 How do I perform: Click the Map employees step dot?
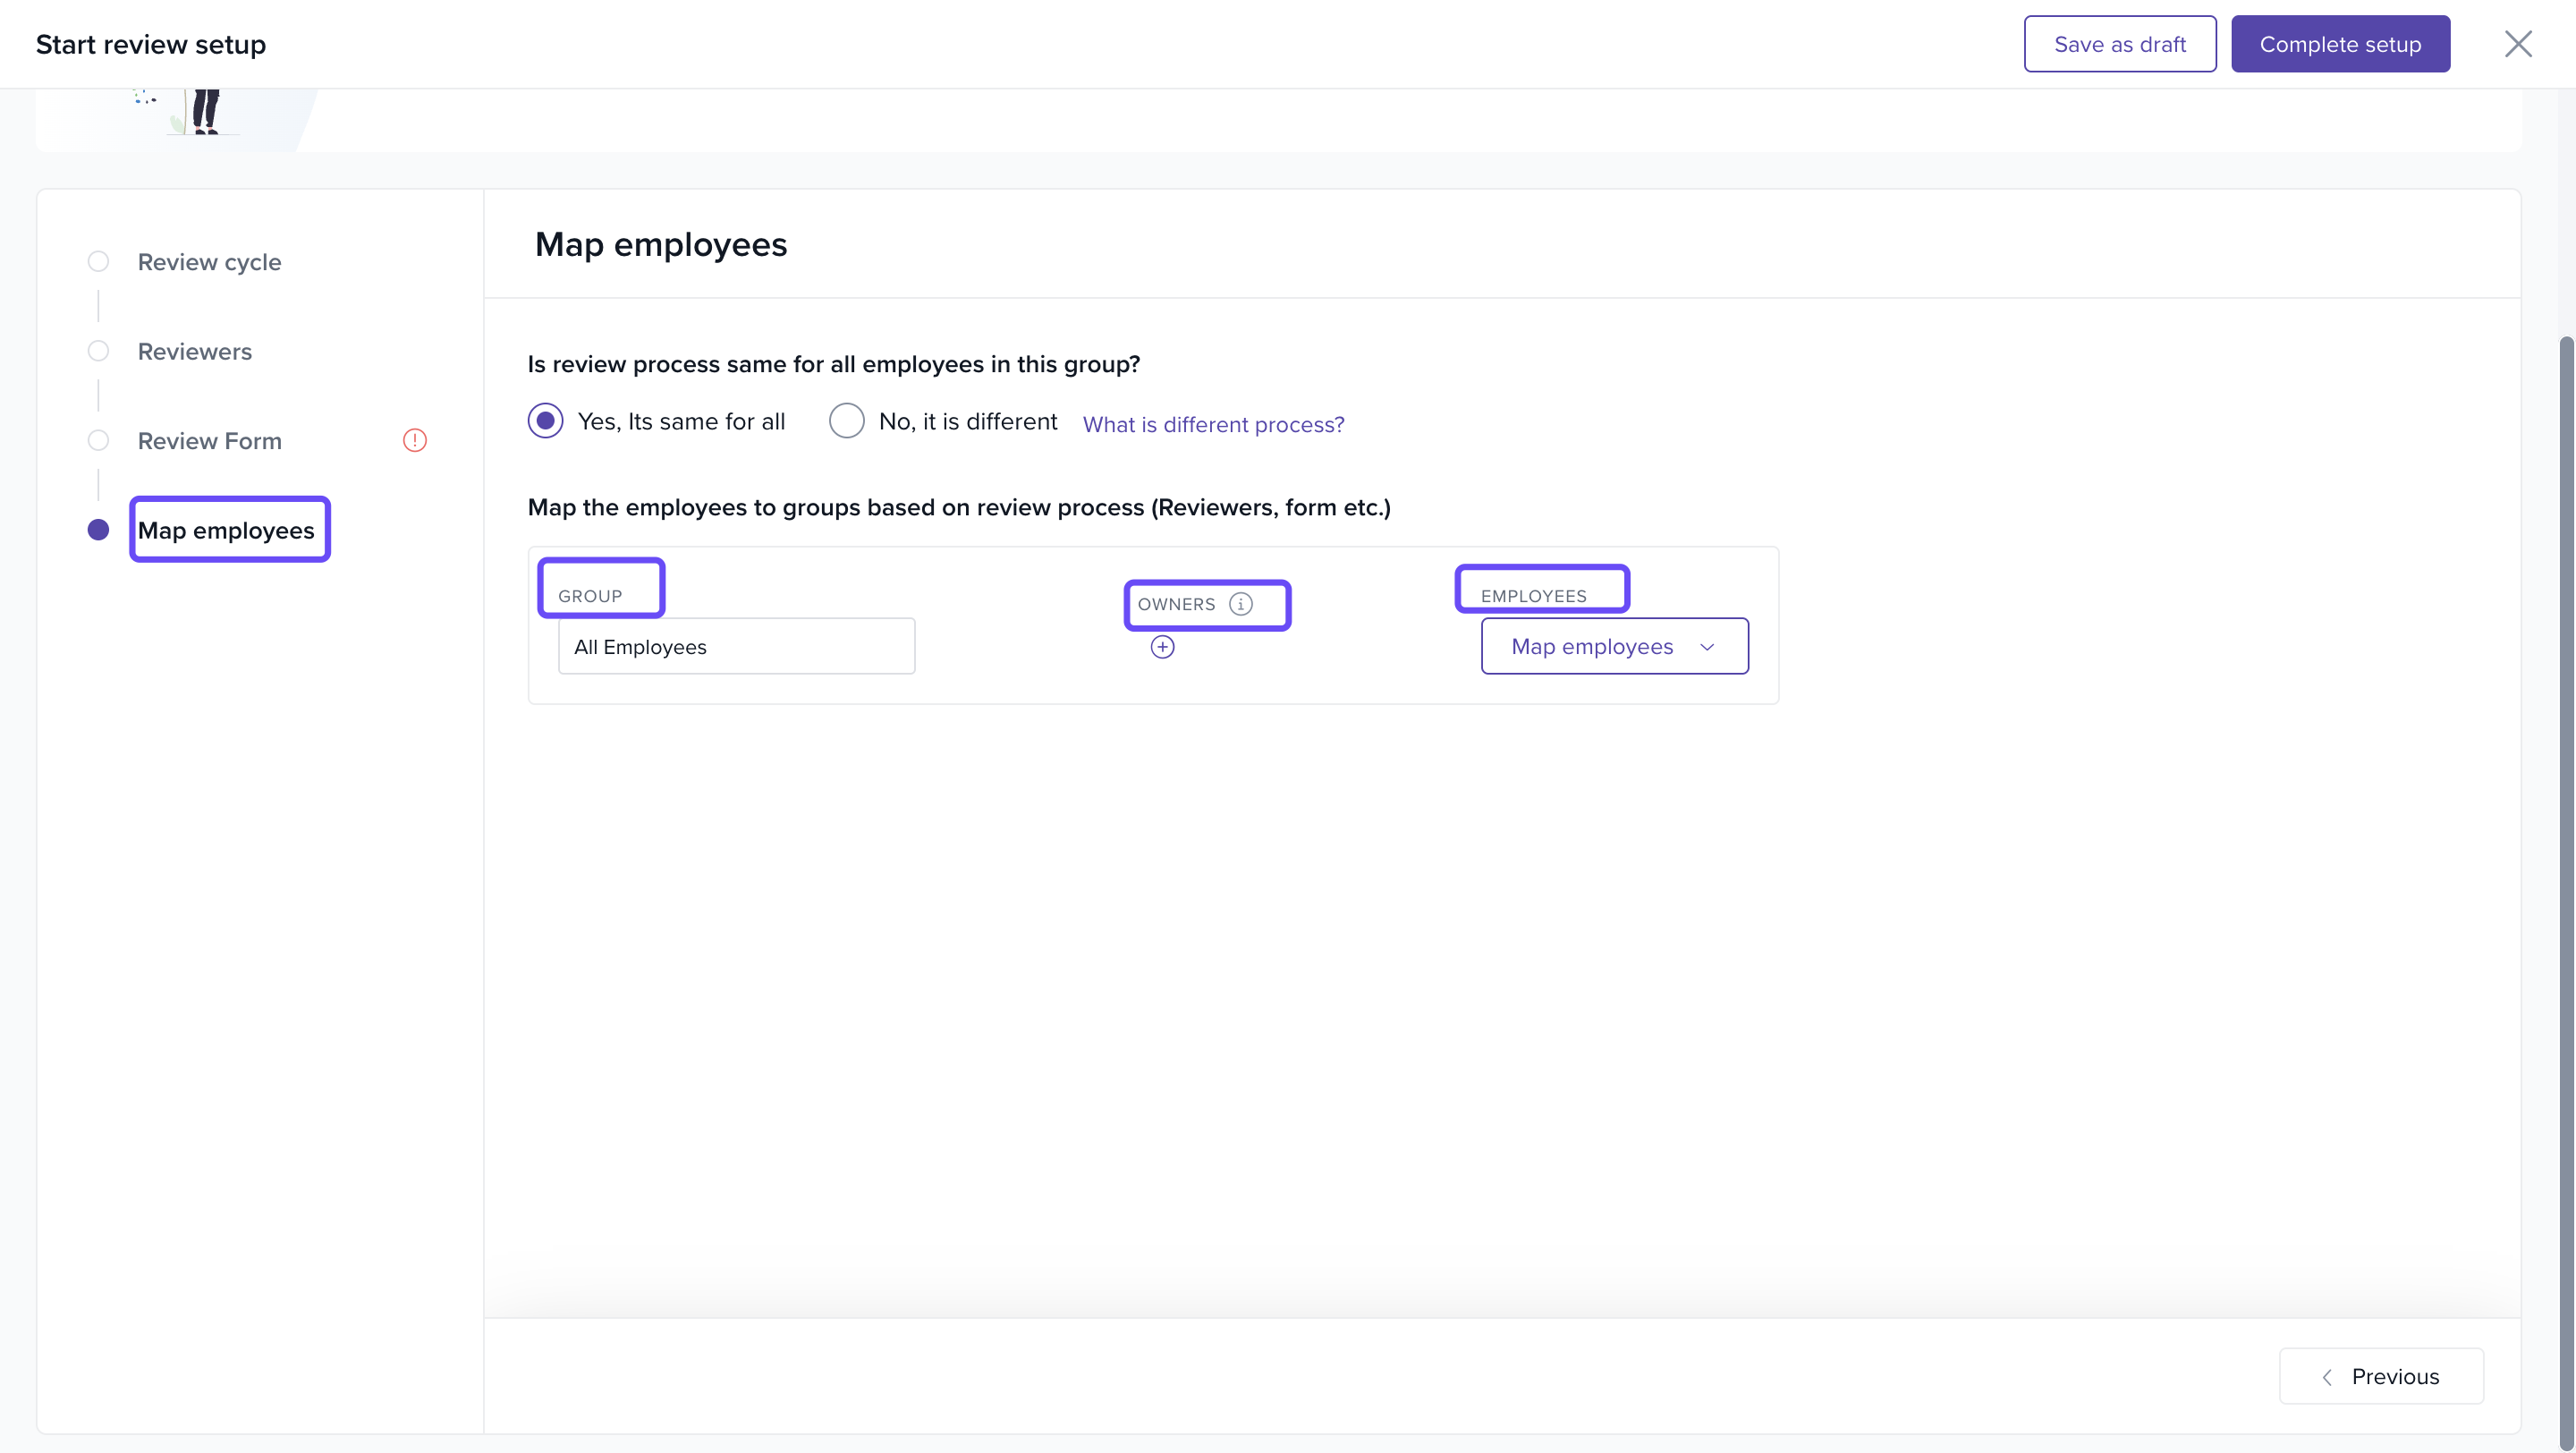tap(98, 530)
